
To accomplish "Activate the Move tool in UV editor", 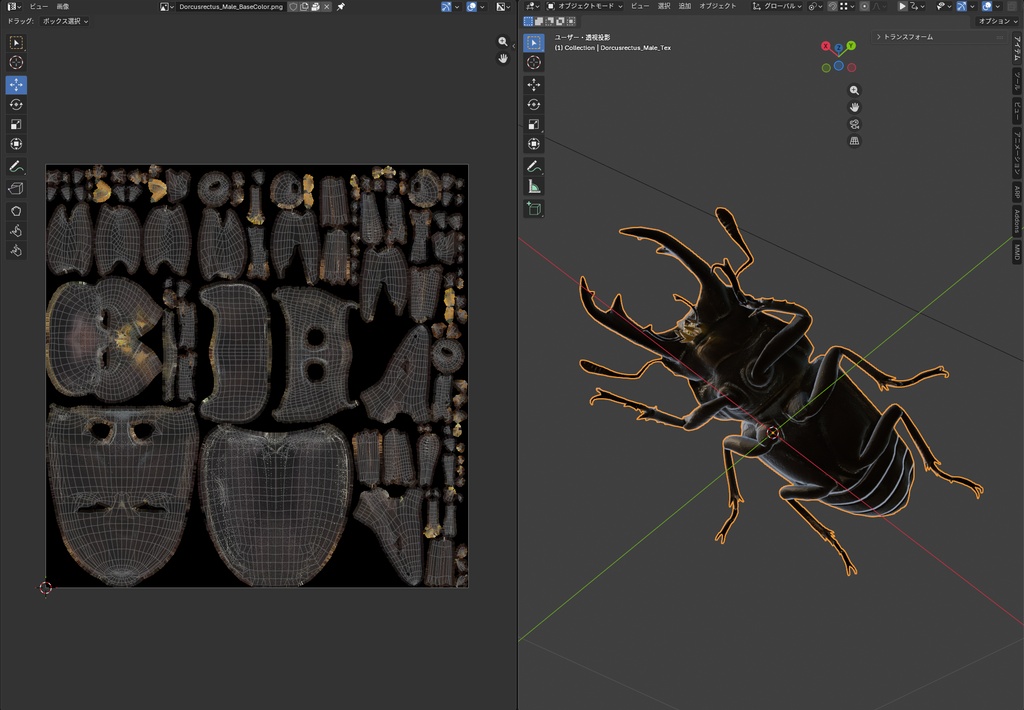I will 16,85.
